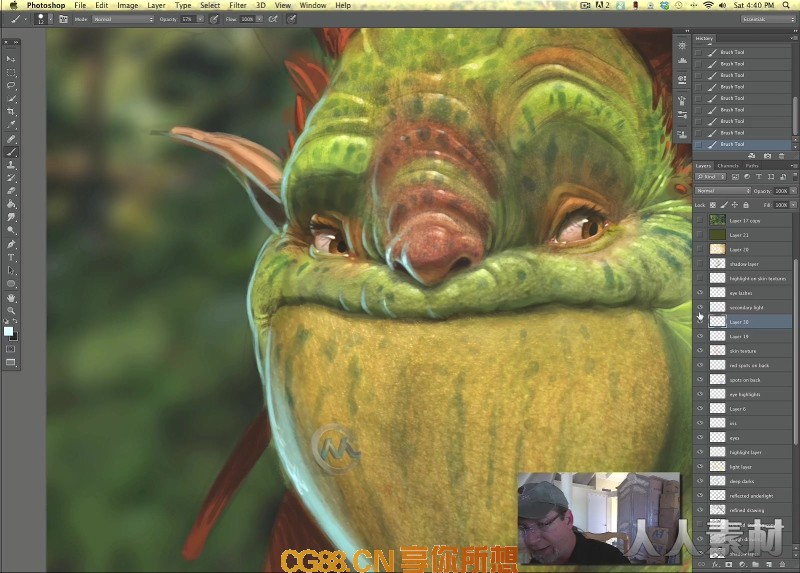This screenshot has width=800, height=573.
Task: Select the History Brush tool
Action: 11,178
